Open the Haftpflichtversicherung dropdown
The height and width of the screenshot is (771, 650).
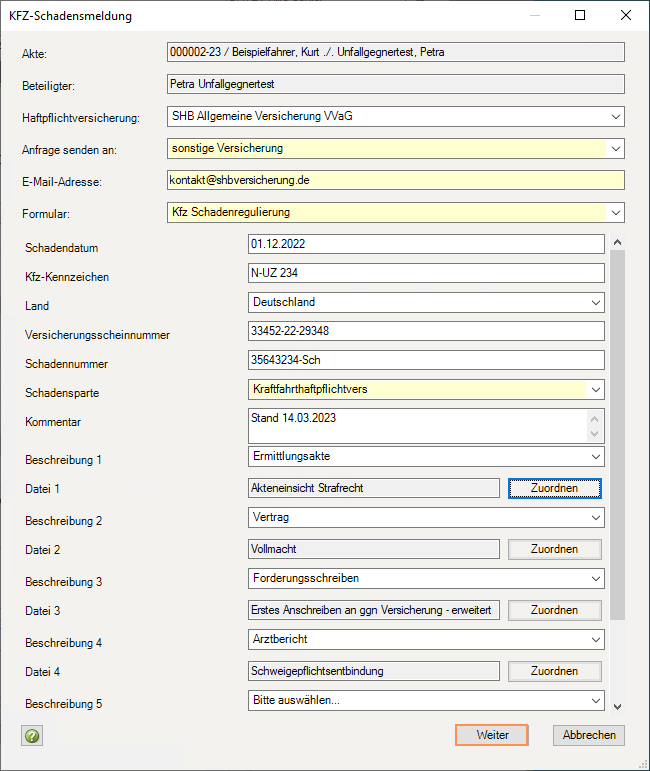pos(616,117)
